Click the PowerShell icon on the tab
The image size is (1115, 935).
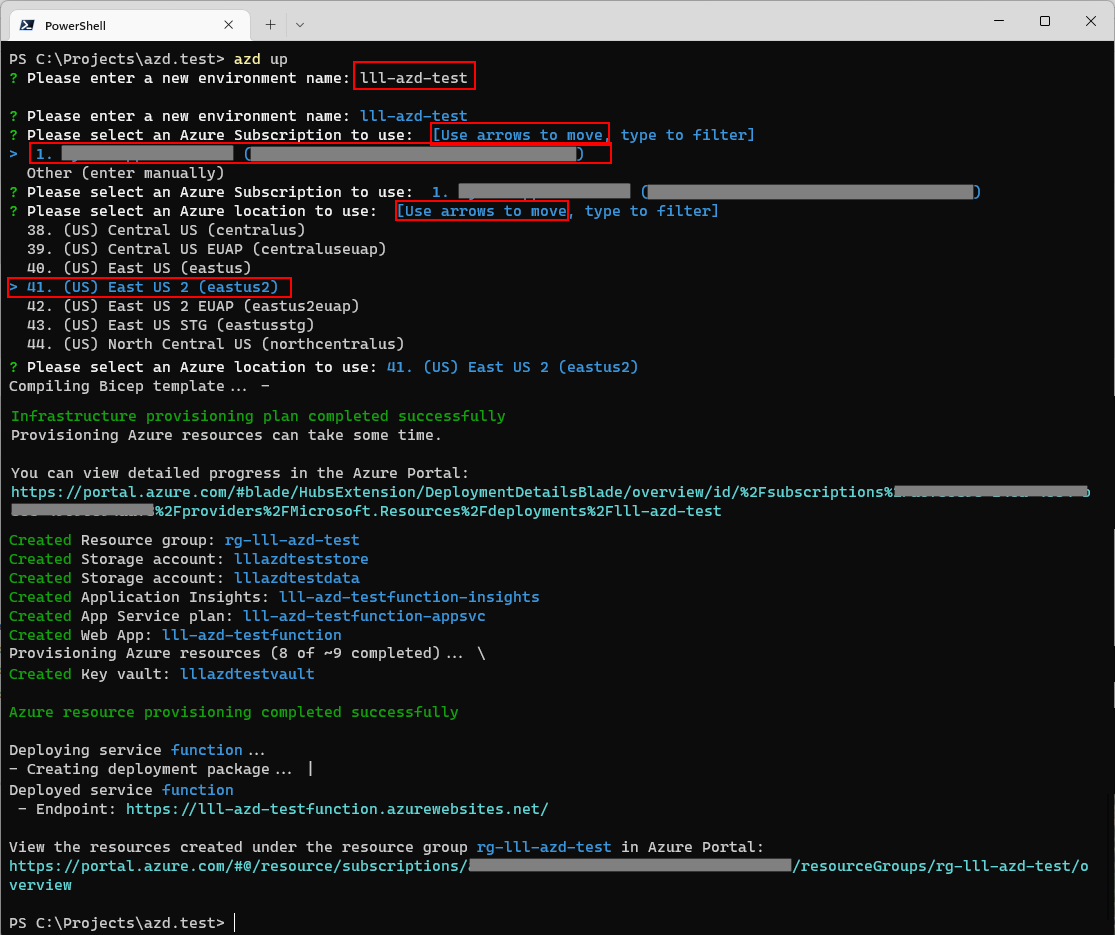pyautogui.click(x=27, y=25)
